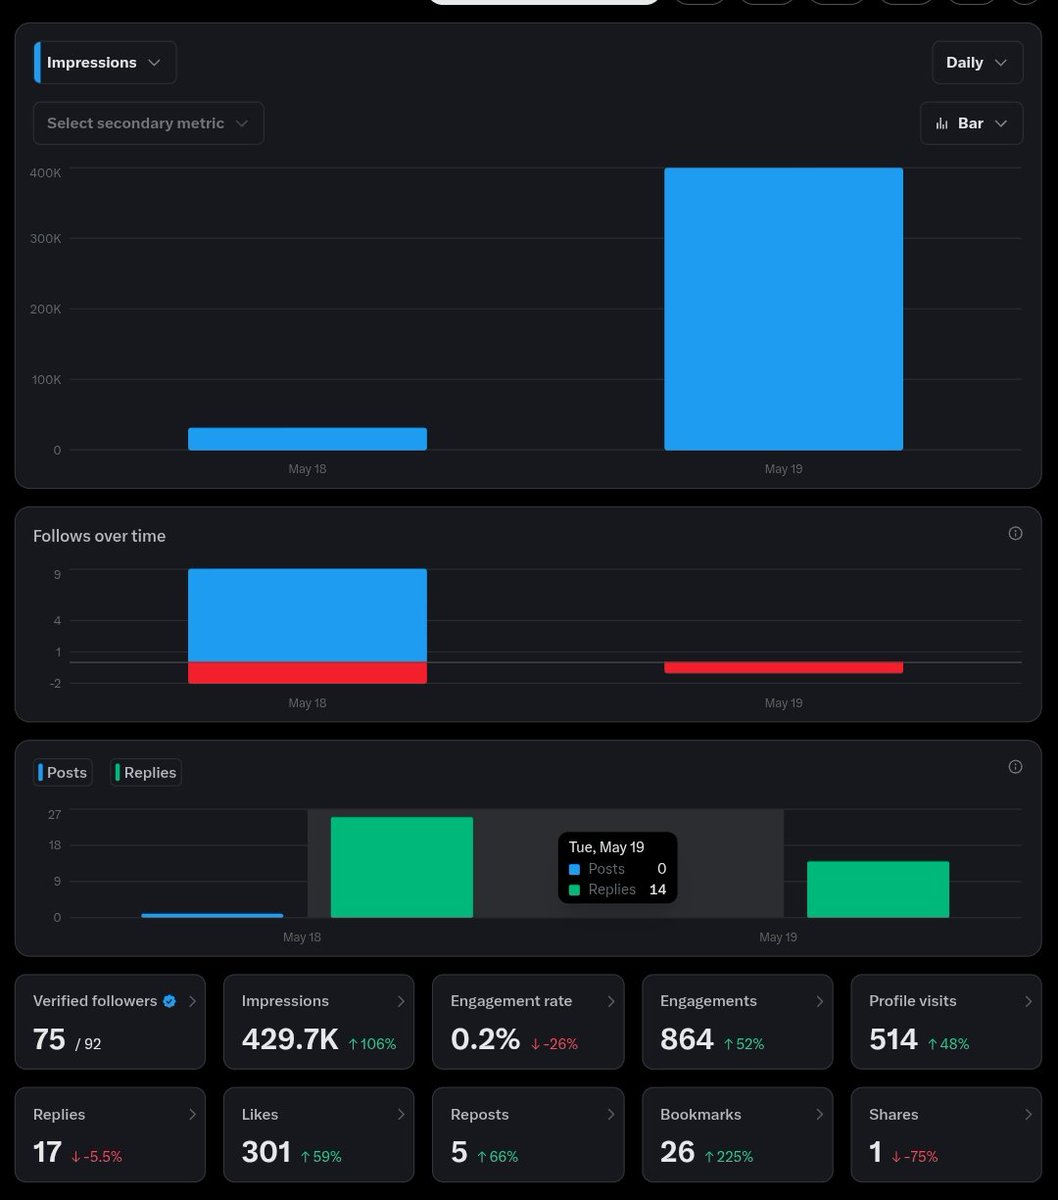Open the Verified followers card
Screen dimensions: 1058x1200
[x=110, y=1022]
